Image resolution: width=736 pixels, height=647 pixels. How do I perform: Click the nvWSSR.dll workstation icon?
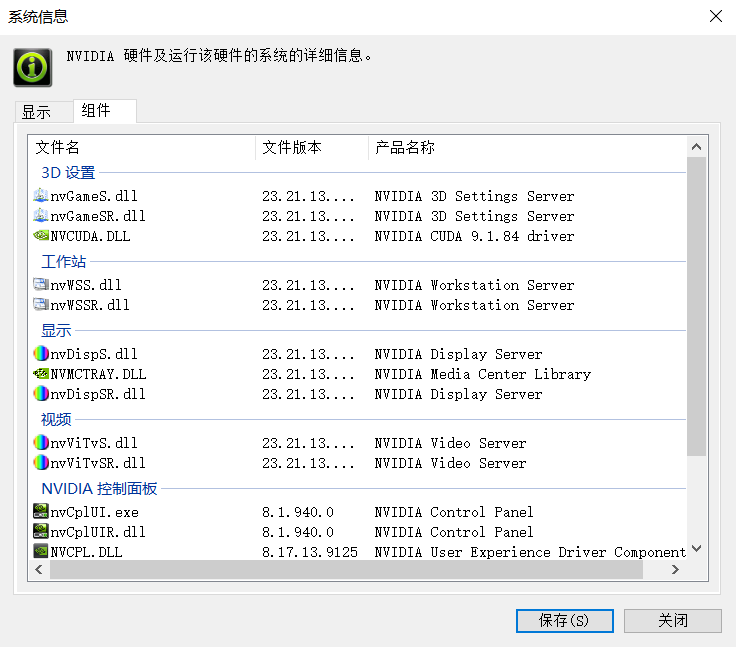pyautogui.click(x=41, y=304)
